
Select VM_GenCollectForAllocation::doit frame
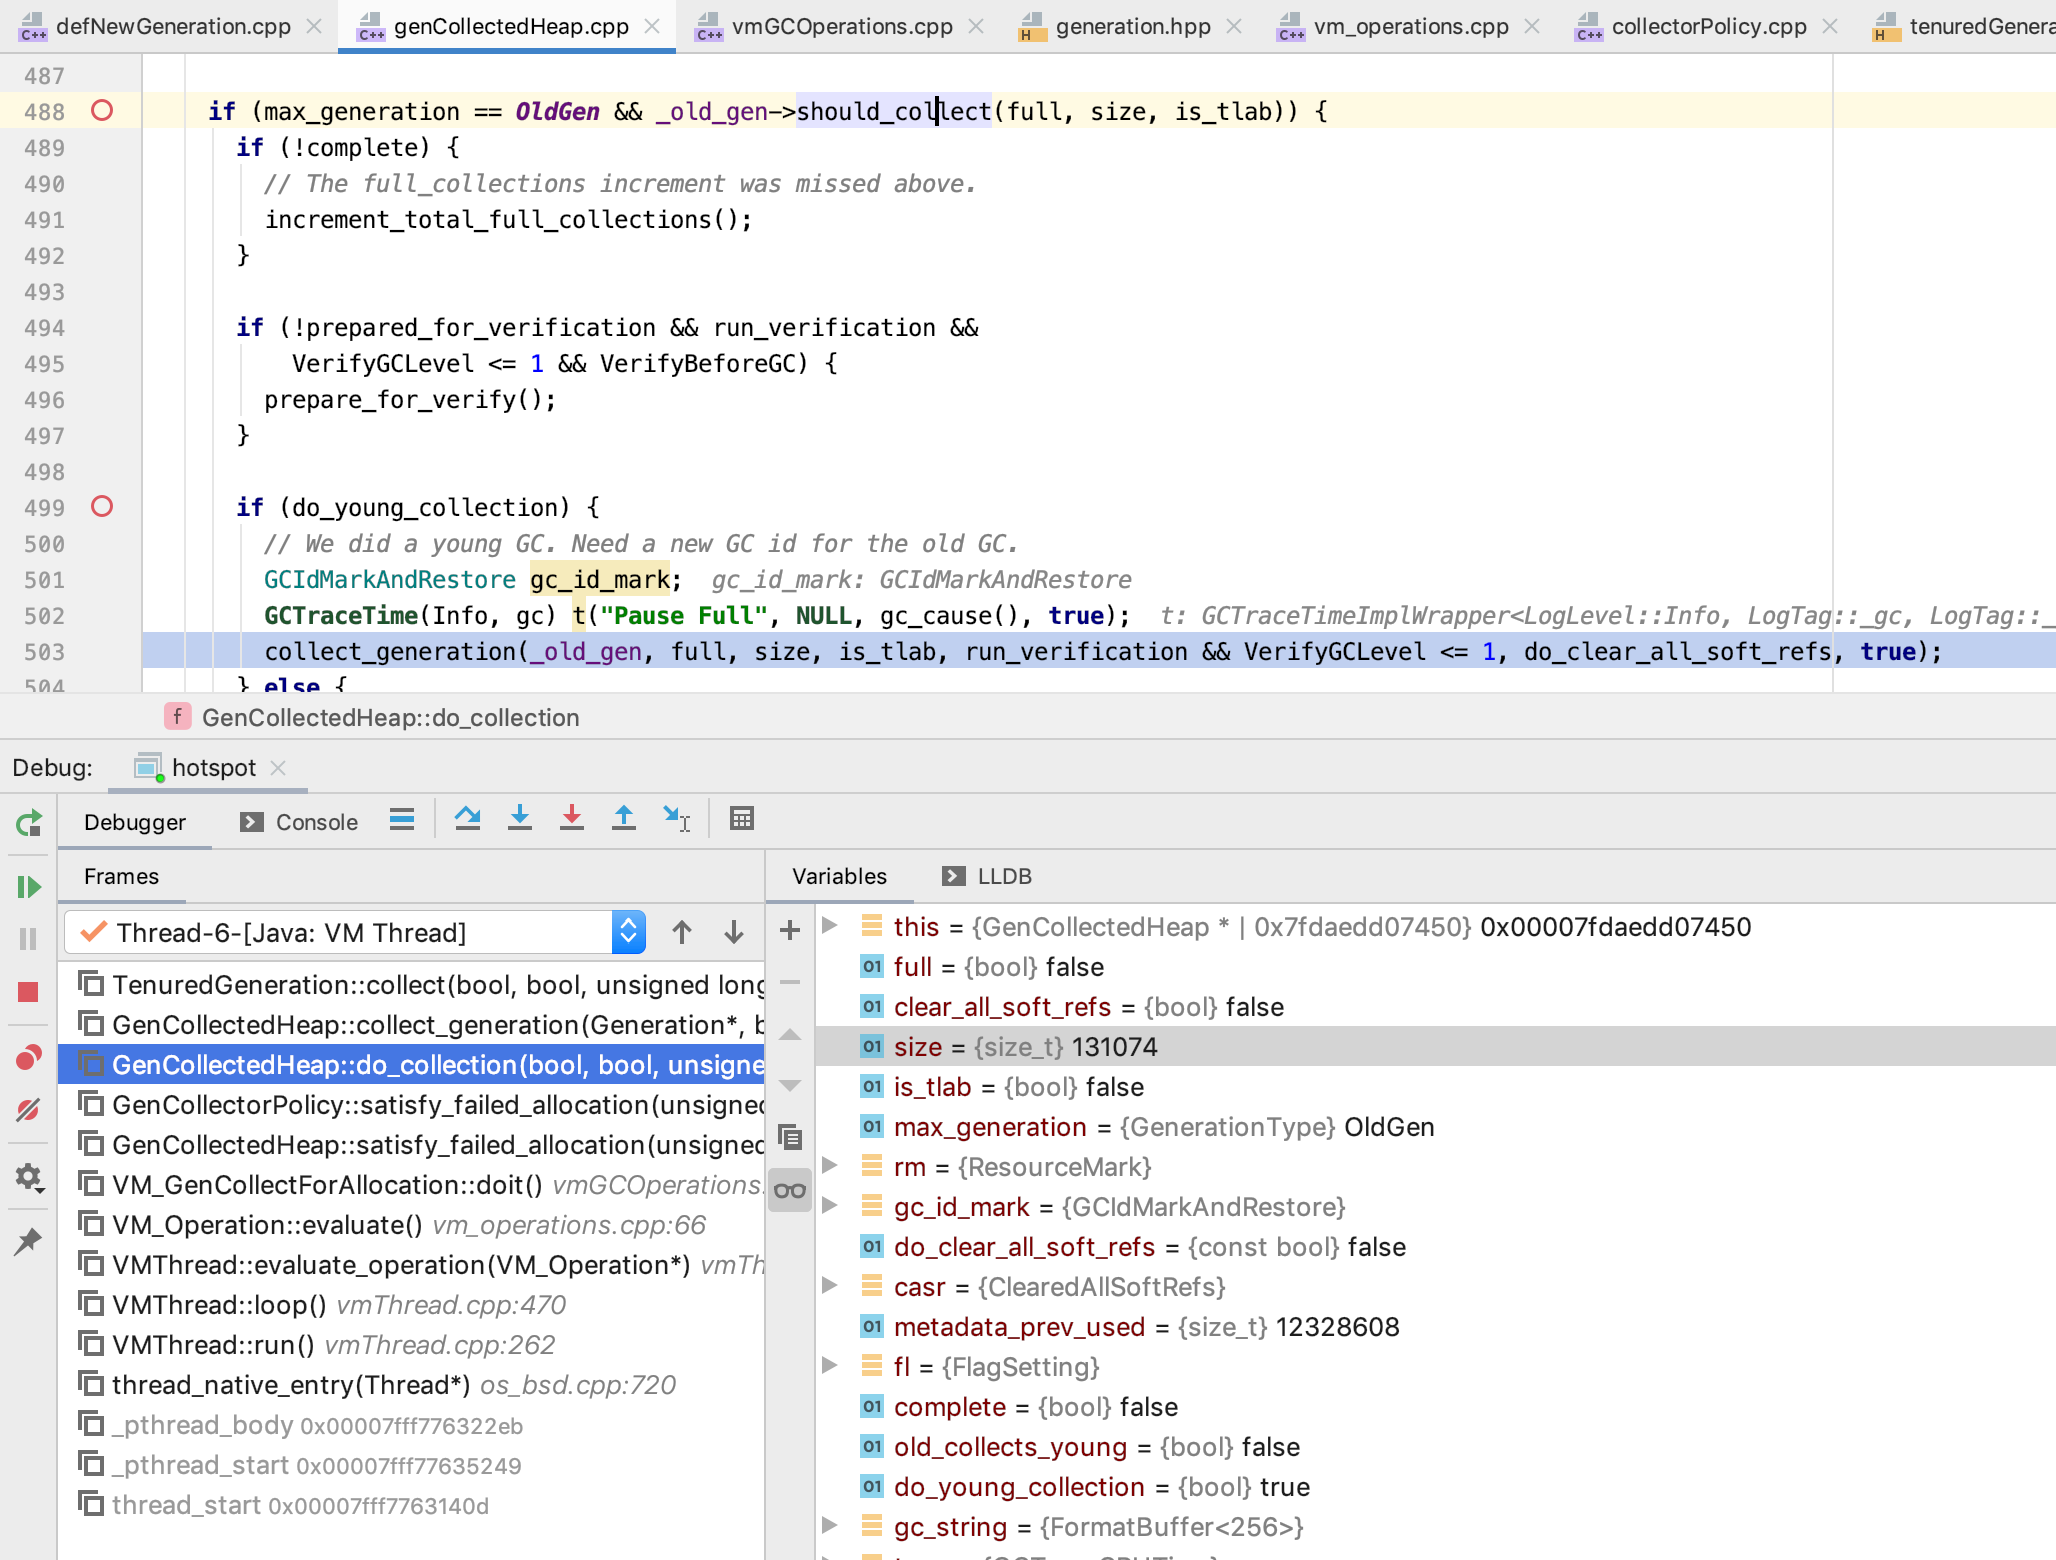tap(410, 1185)
